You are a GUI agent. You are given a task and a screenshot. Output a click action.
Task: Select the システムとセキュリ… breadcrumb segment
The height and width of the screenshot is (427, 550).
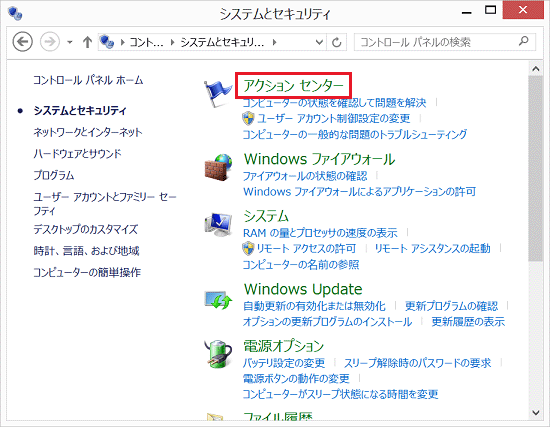[222, 42]
